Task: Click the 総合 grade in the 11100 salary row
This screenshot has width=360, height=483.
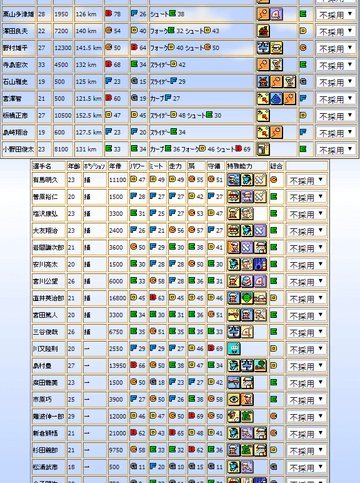Action: [274, 180]
